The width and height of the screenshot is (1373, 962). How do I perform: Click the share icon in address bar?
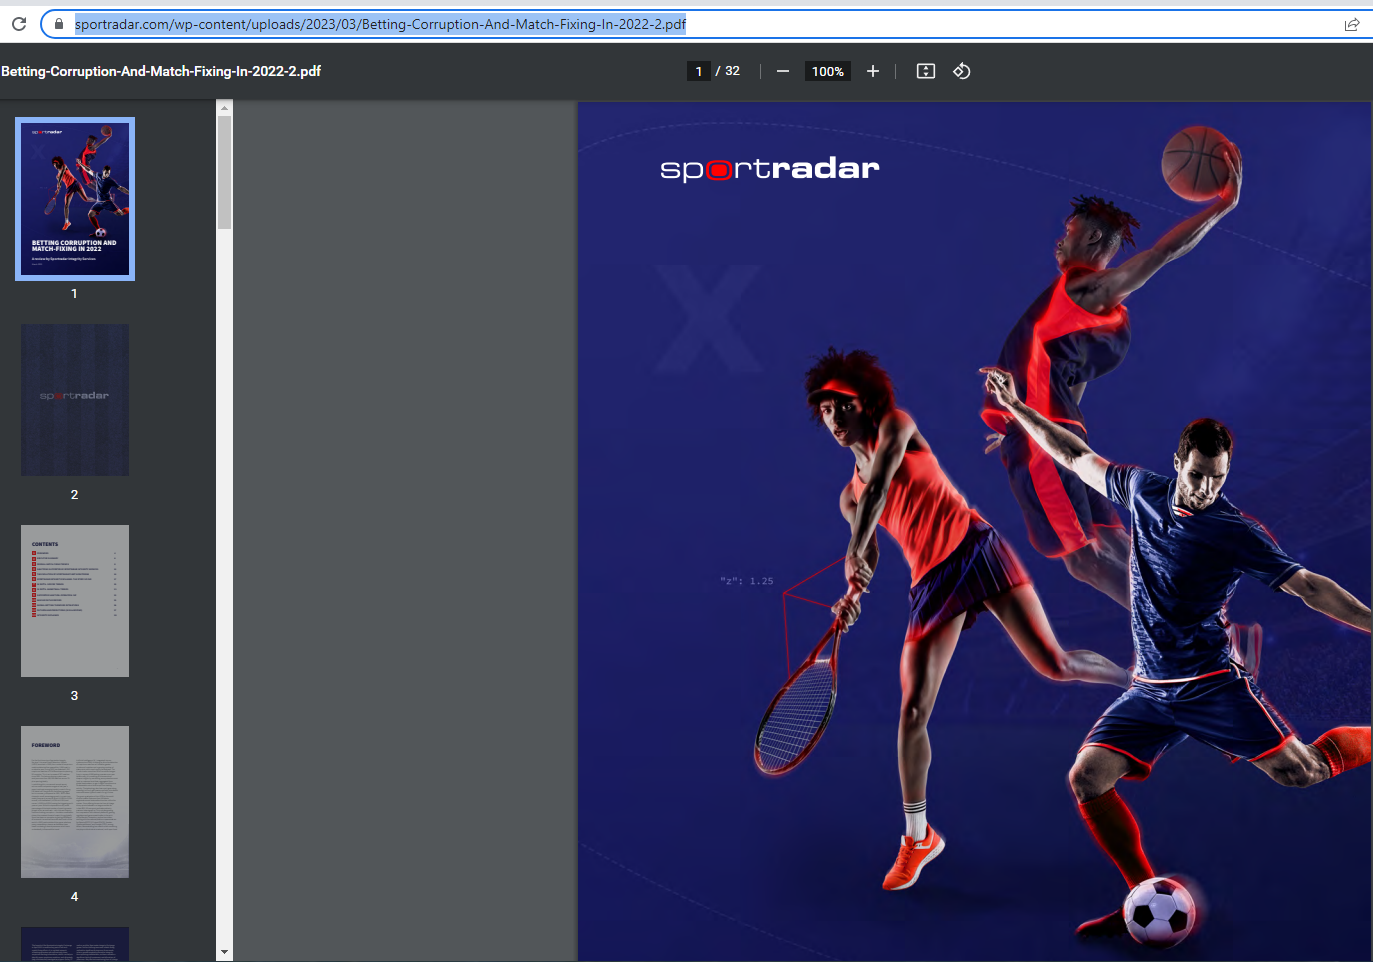(x=1352, y=24)
